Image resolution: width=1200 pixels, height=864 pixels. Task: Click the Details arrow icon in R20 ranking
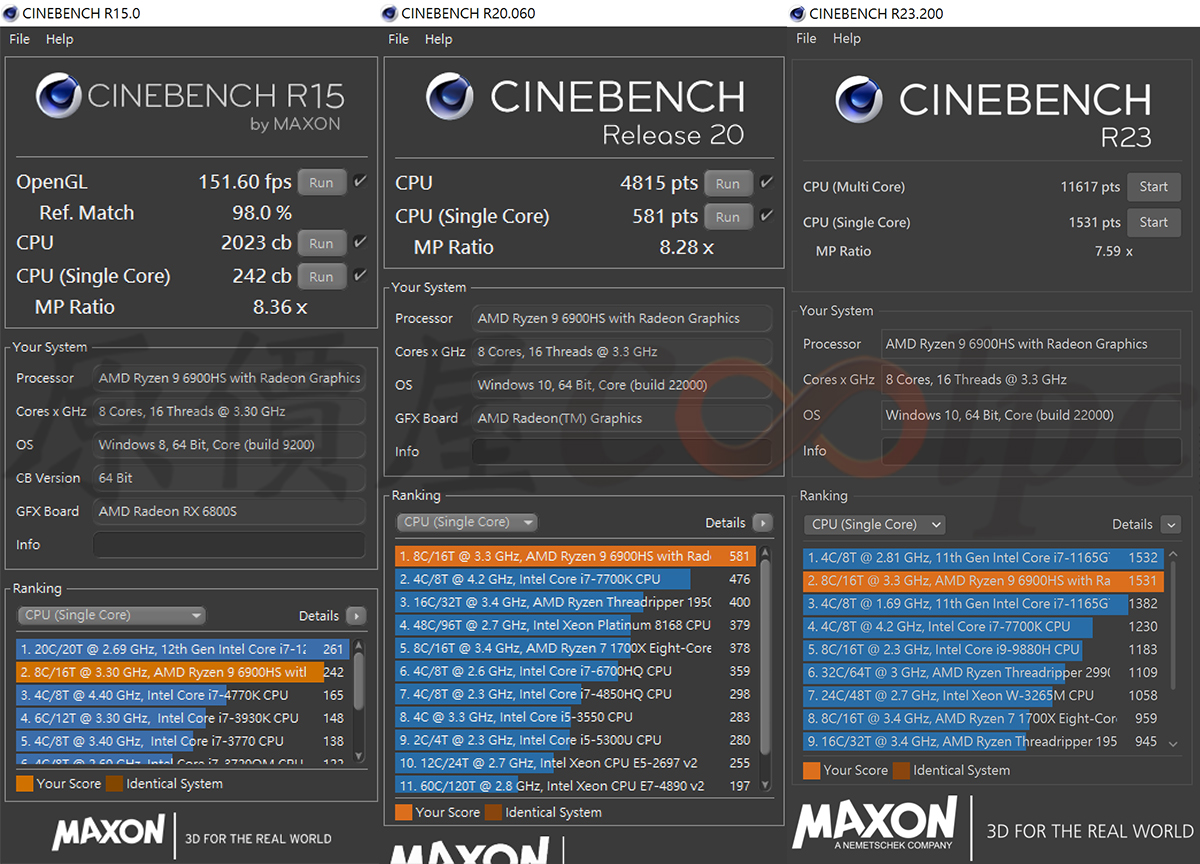[x=762, y=523]
